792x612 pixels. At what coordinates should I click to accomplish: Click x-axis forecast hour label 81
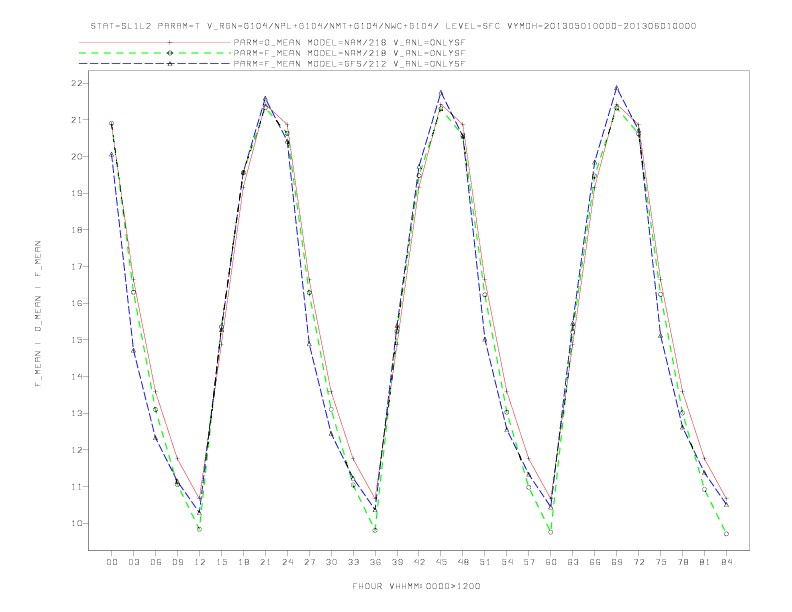705,562
